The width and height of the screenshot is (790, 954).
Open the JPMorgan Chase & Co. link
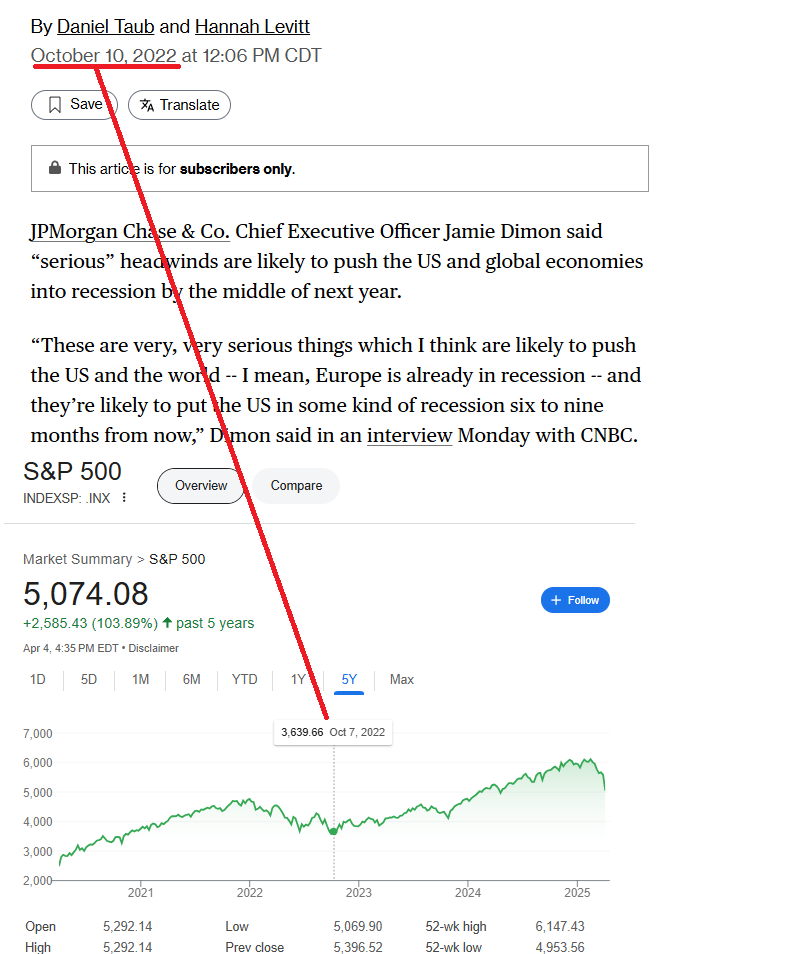(130, 232)
